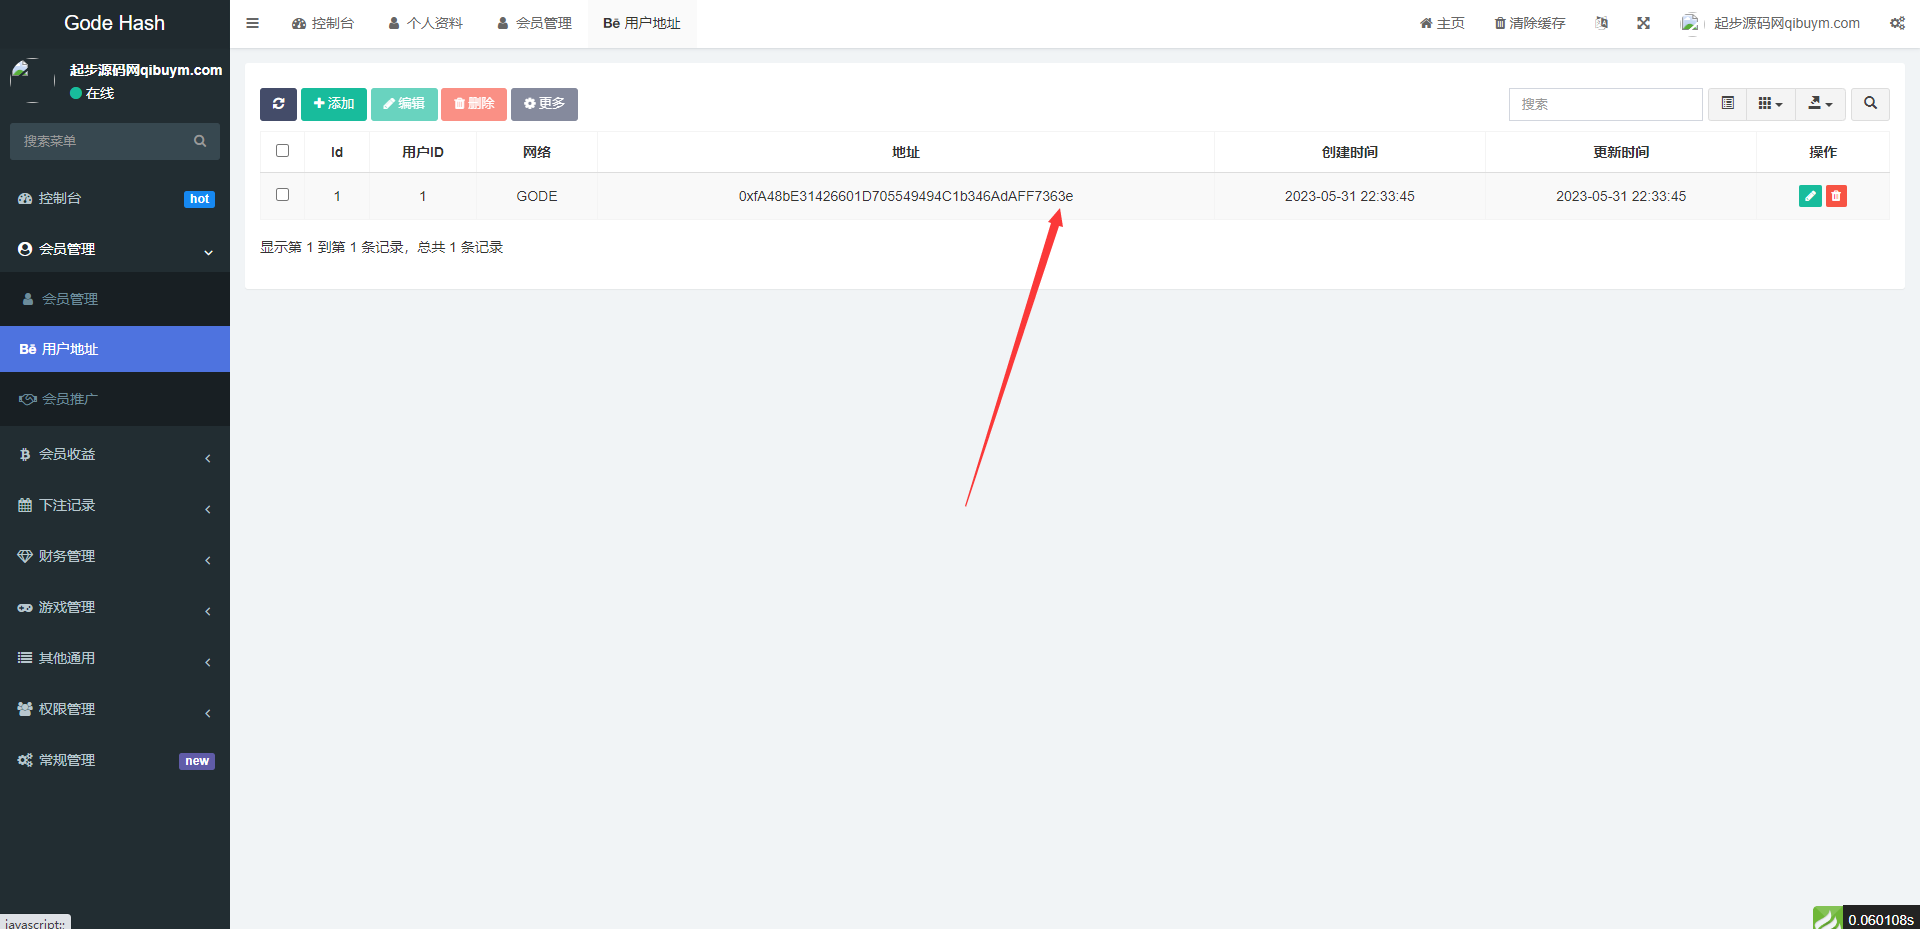Click the avatar in the top navbar
Image resolution: width=1920 pixels, height=929 pixels.
tap(1690, 23)
